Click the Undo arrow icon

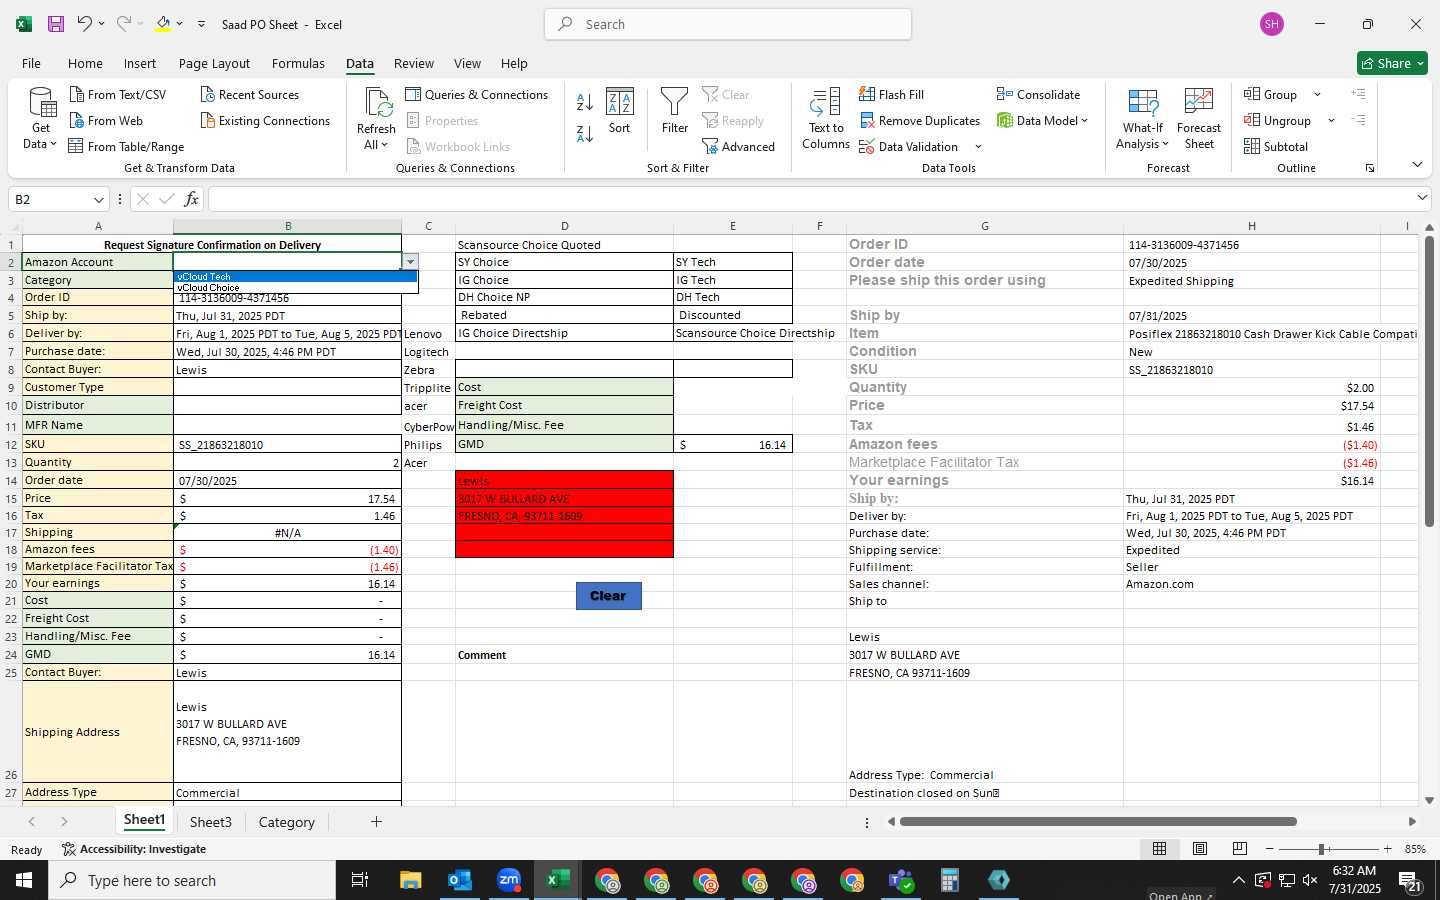(x=85, y=24)
